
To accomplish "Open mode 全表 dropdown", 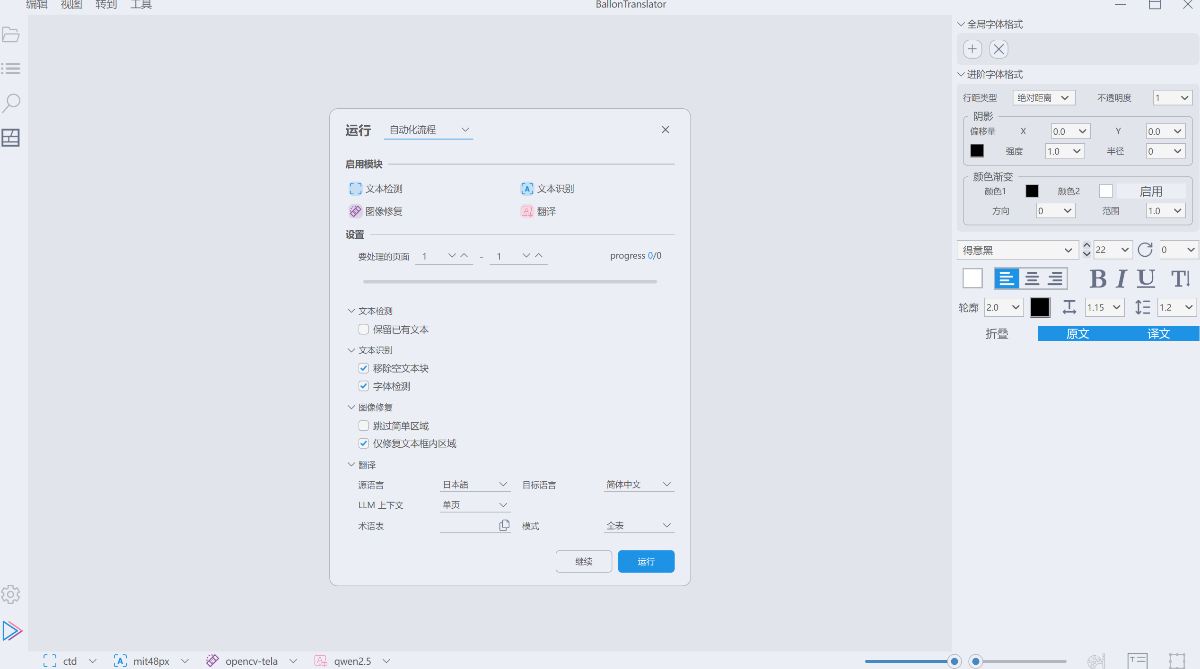I will click(639, 525).
